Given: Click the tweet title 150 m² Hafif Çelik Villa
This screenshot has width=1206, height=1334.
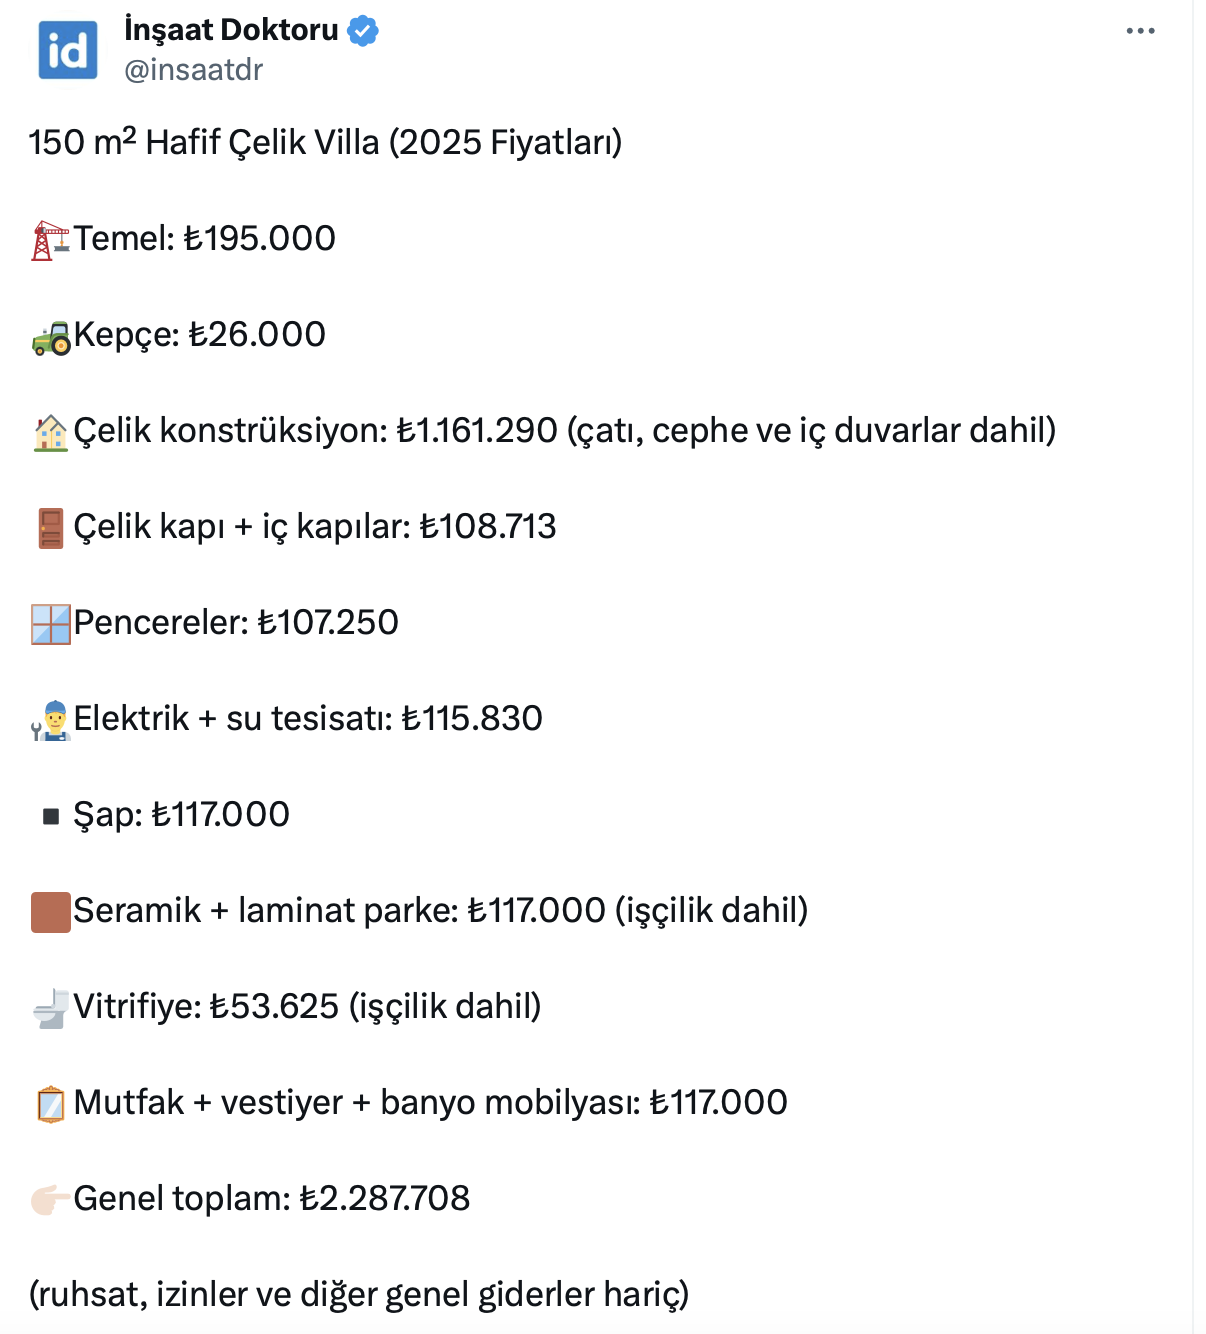Looking at the screenshot, I should pos(325,142).
